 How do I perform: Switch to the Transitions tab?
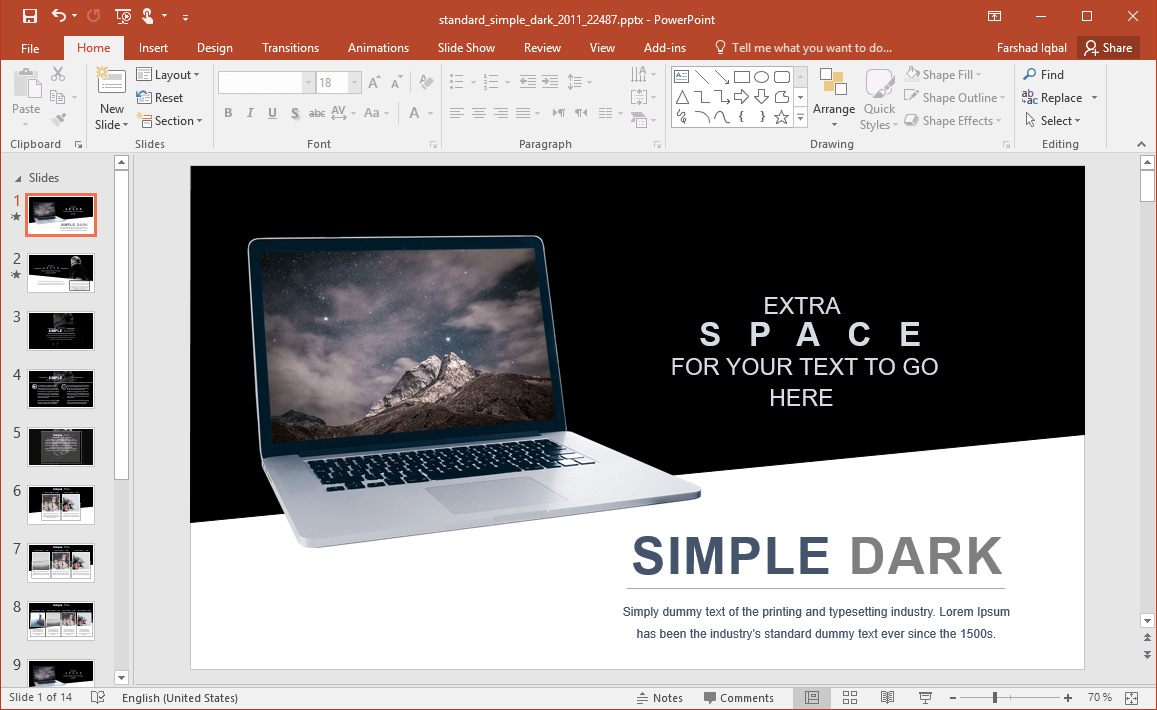tap(291, 48)
